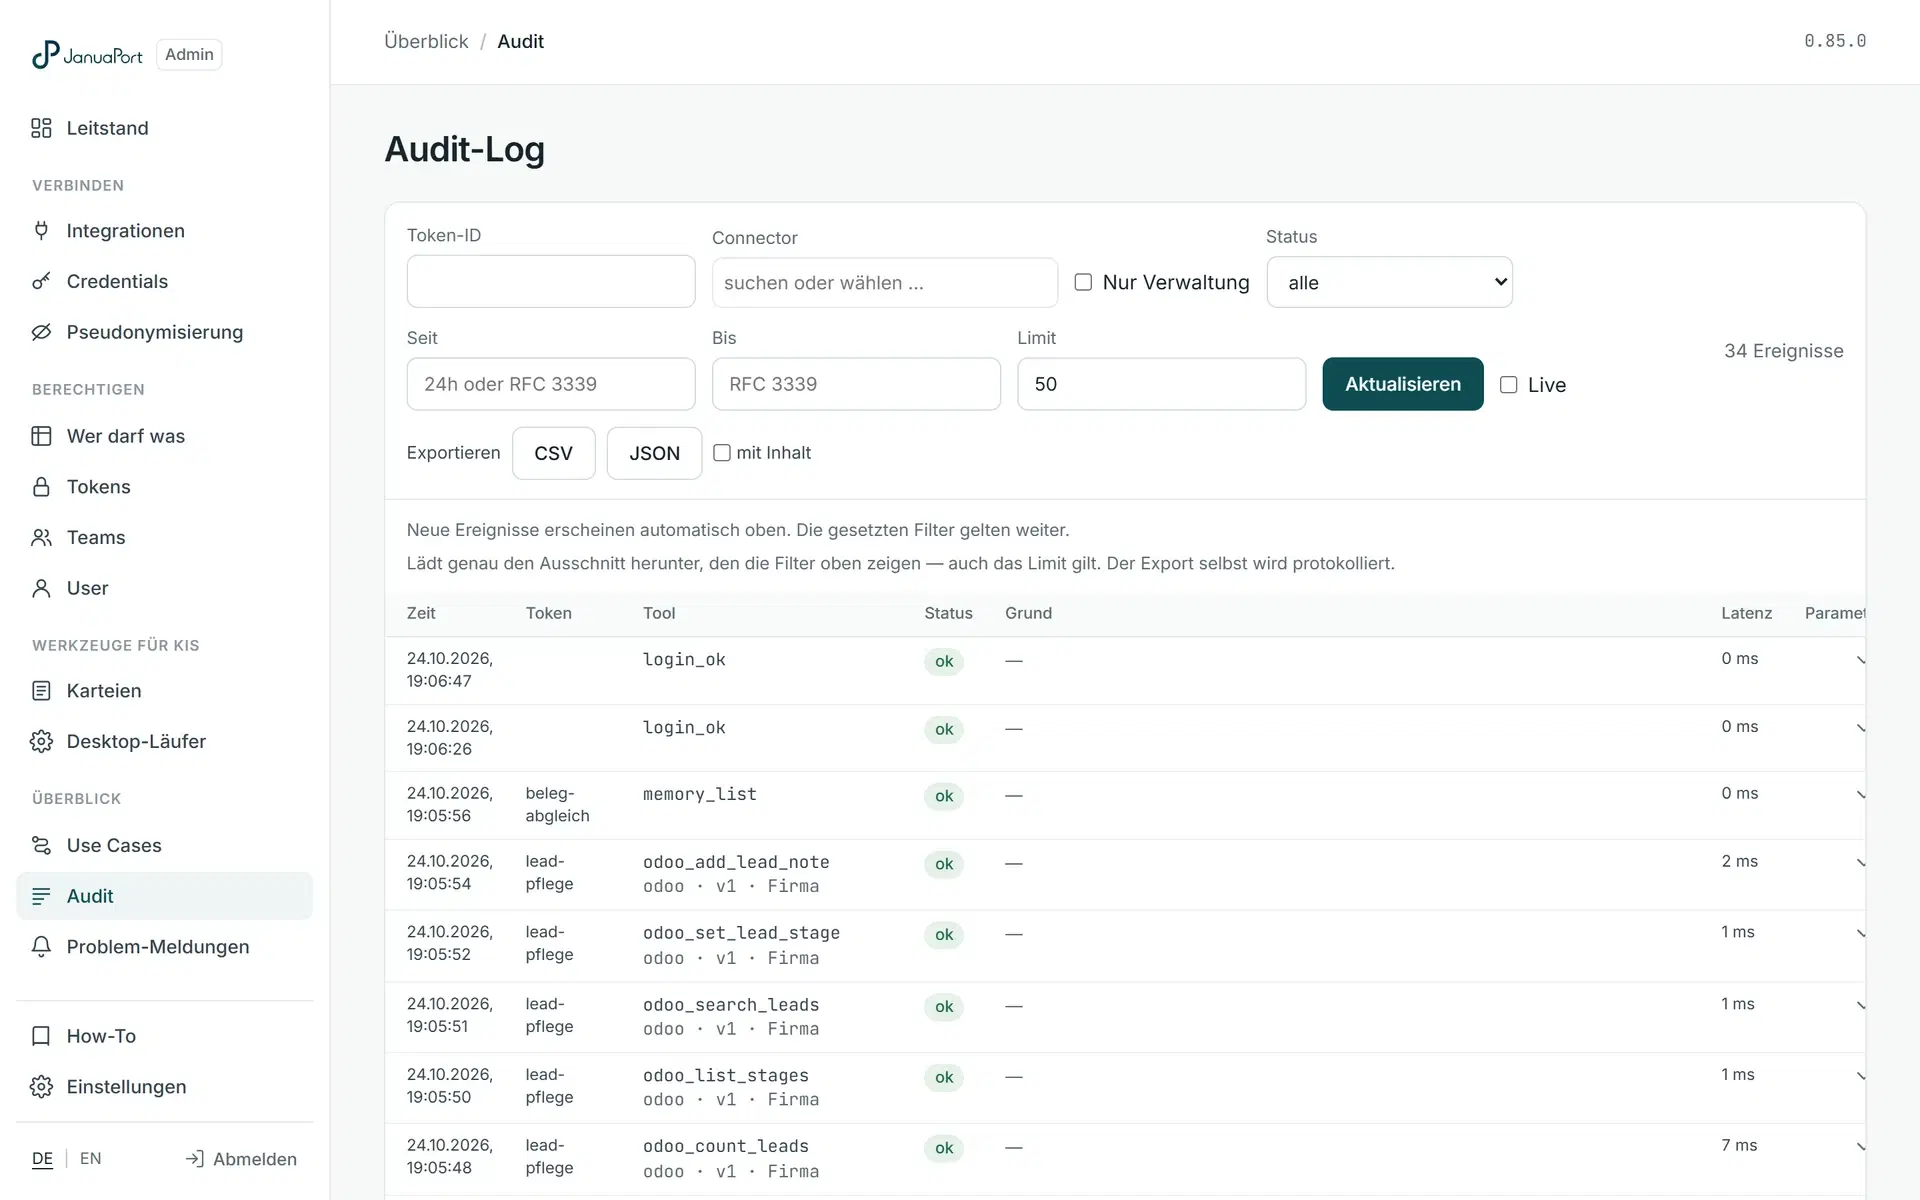This screenshot has width=1920, height=1200.
Task: Click the Tokens lock icon
Action: pyautogui.click(x=41, y=487)
